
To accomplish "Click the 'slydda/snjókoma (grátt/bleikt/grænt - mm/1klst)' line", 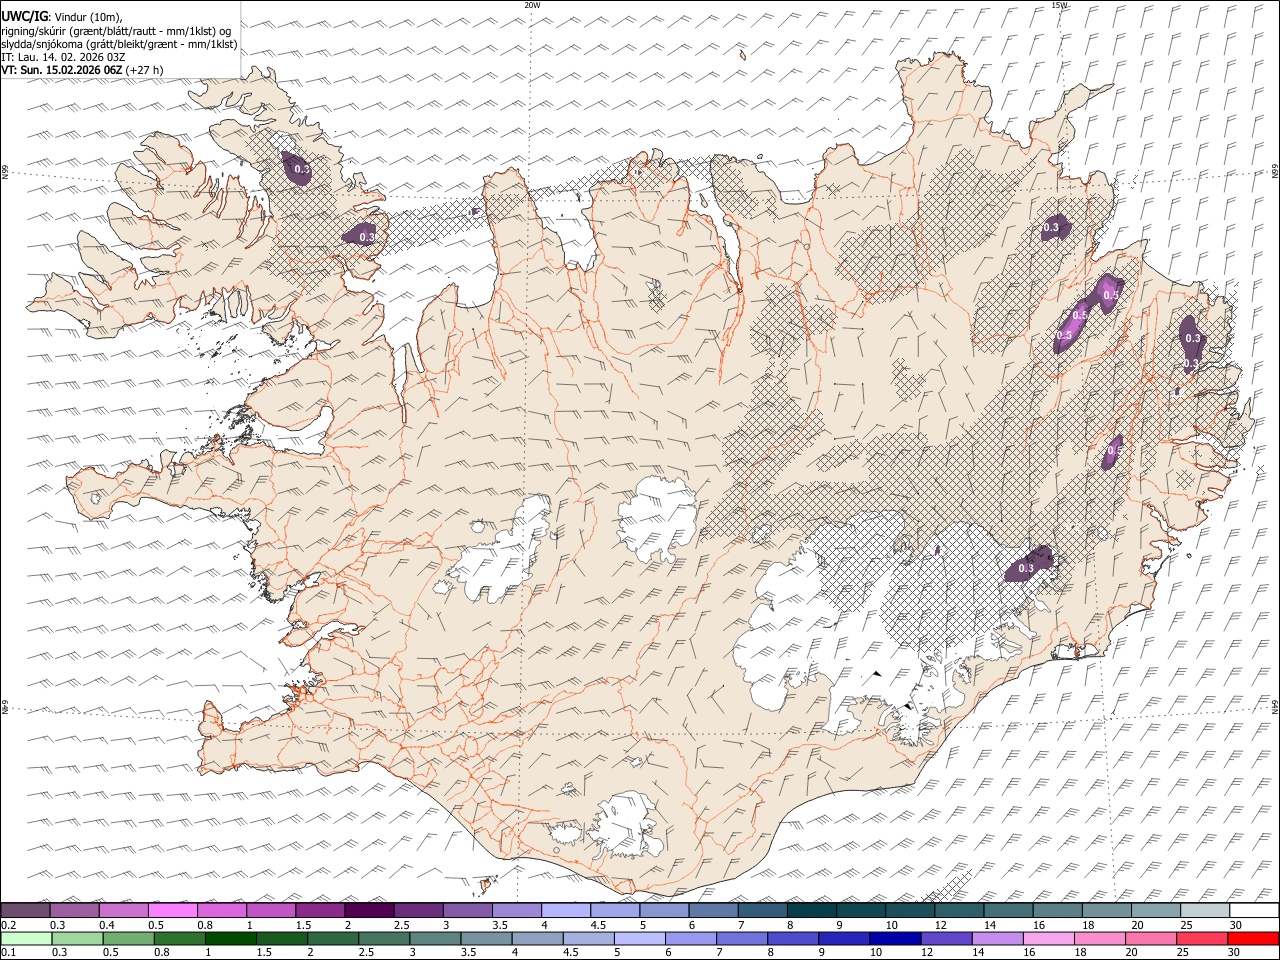I will coord(119,44).
